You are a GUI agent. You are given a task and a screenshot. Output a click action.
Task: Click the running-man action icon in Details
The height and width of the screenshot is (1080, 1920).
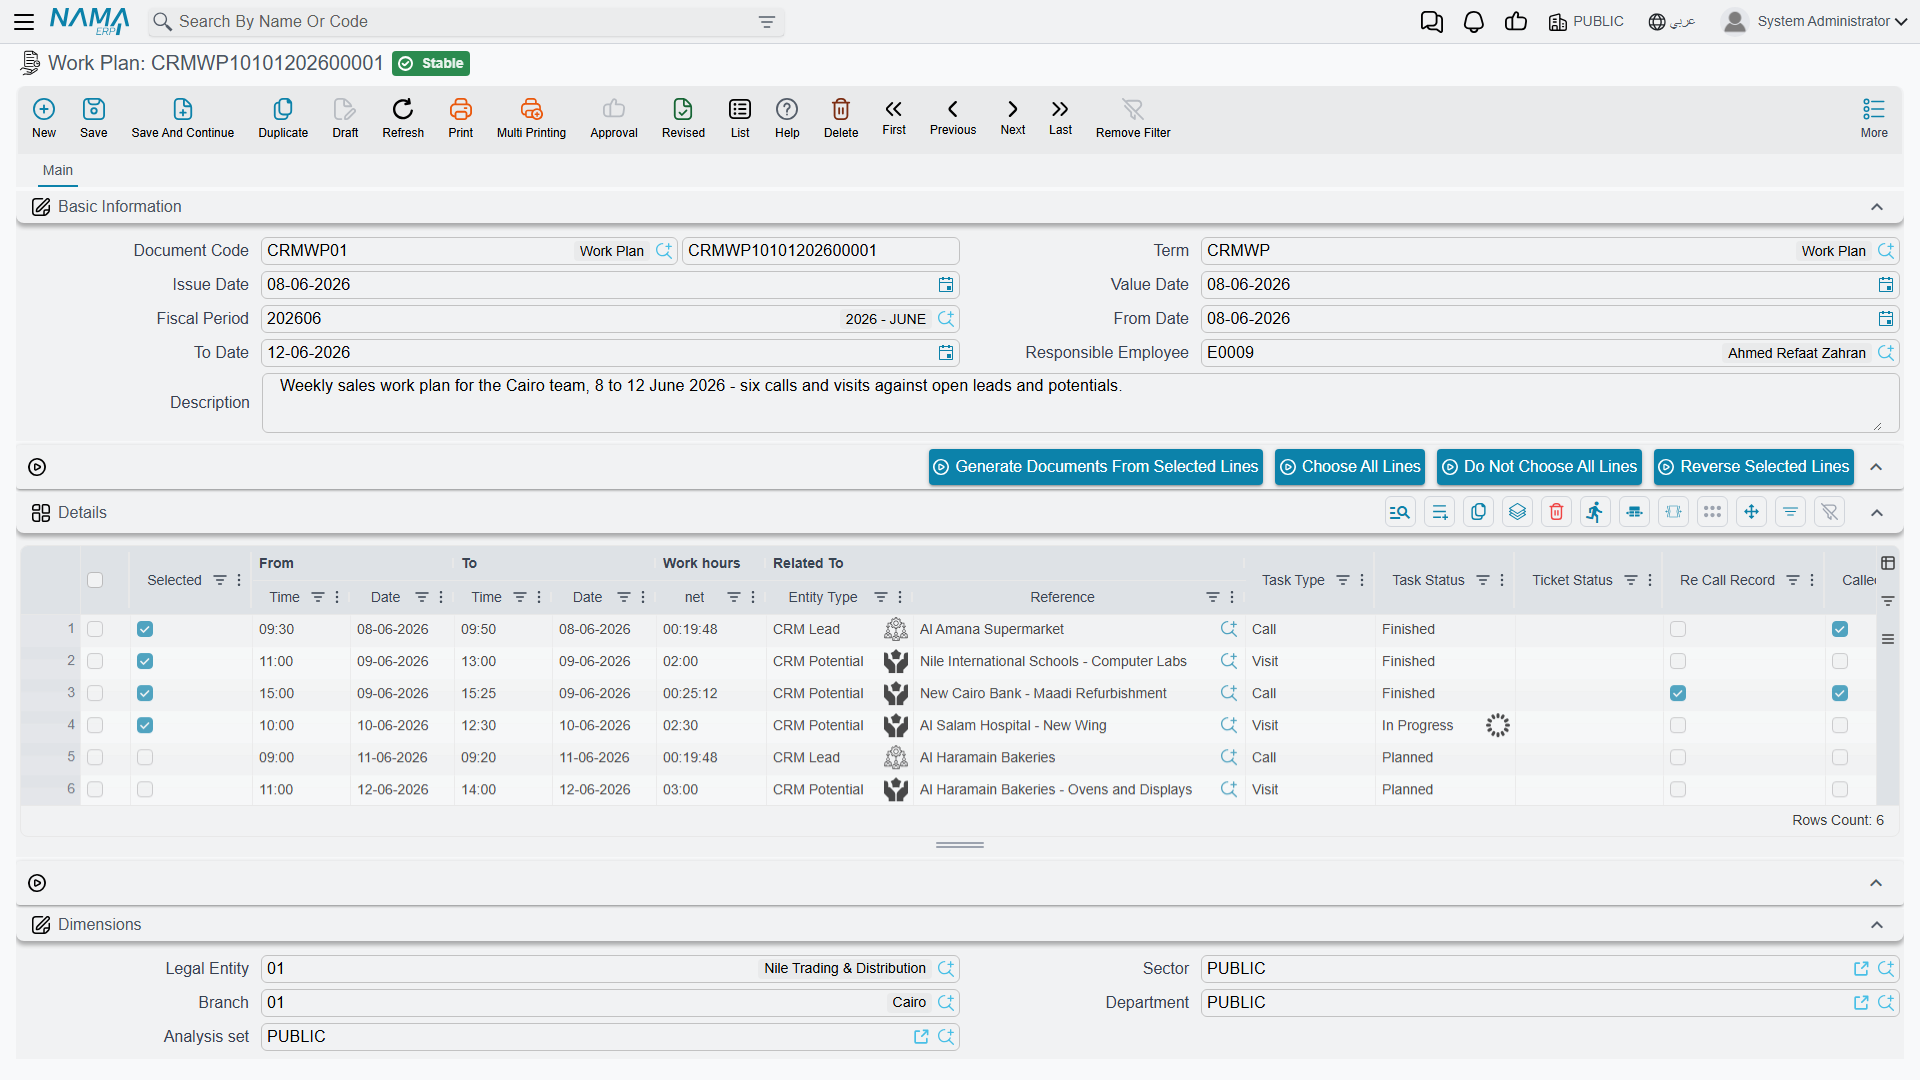1595,512
